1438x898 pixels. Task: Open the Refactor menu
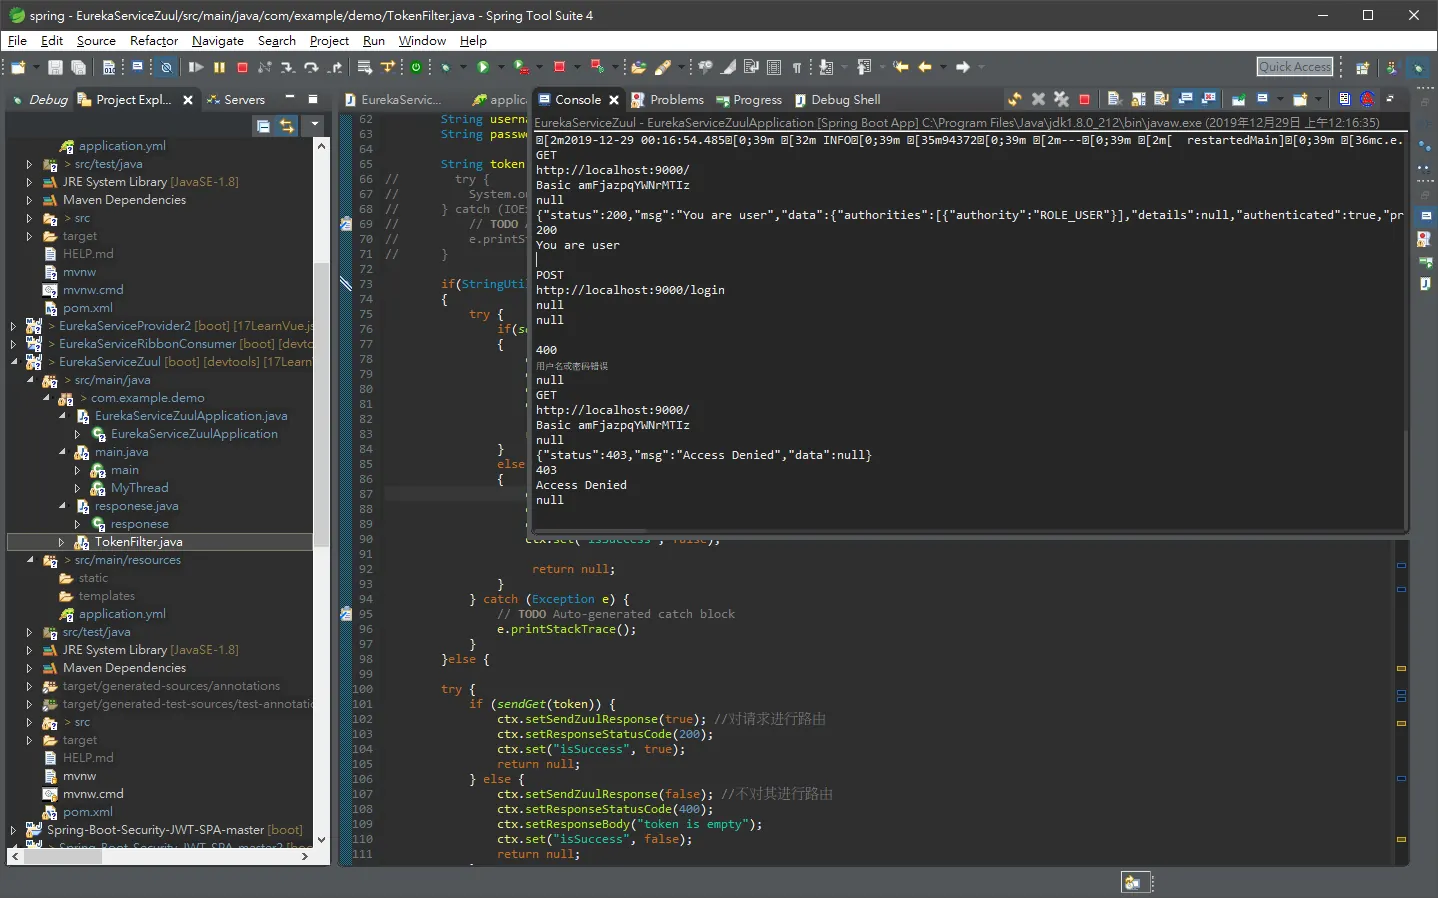click(x=154, y=41)
